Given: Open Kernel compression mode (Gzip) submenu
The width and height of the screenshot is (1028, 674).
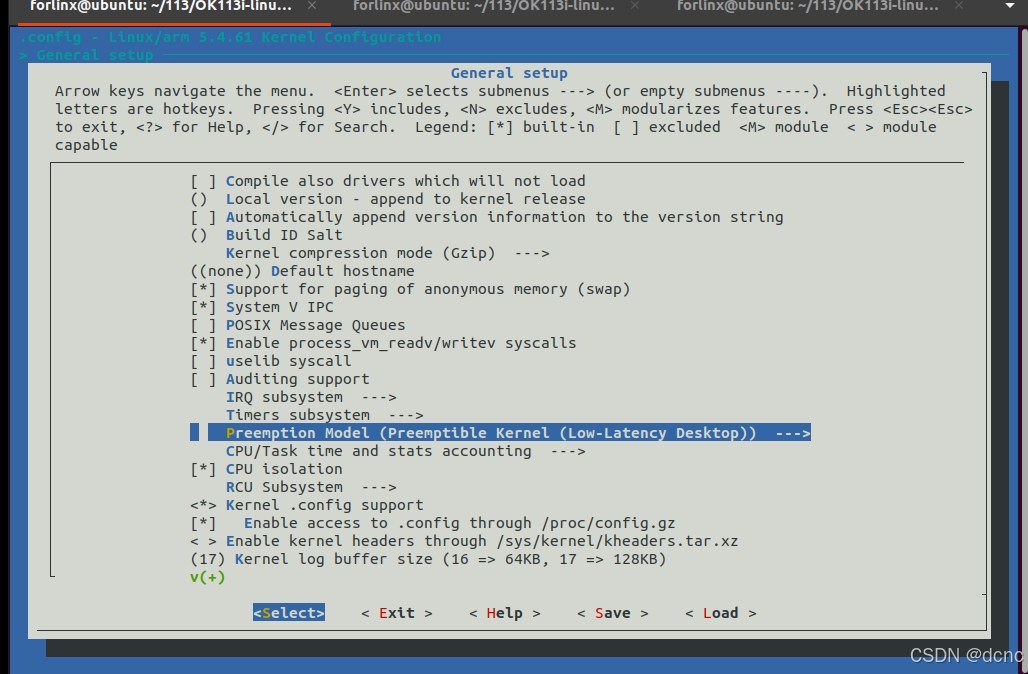Looking at the screenshot, I should 388,253.
